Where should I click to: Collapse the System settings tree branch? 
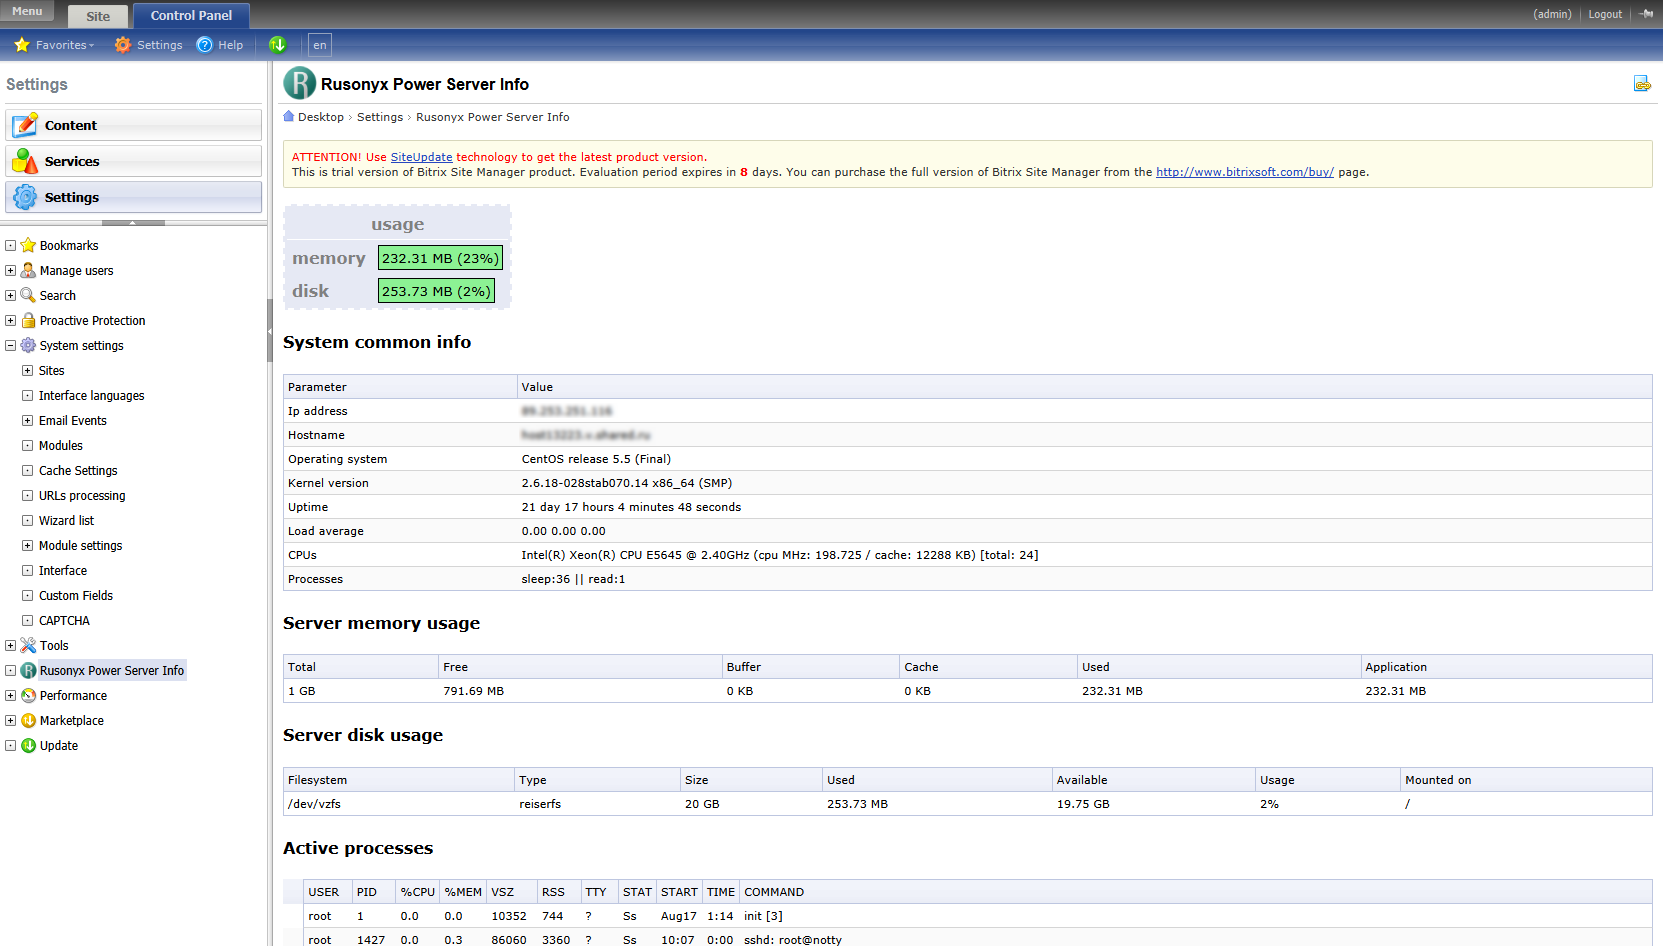coord(10,345)
